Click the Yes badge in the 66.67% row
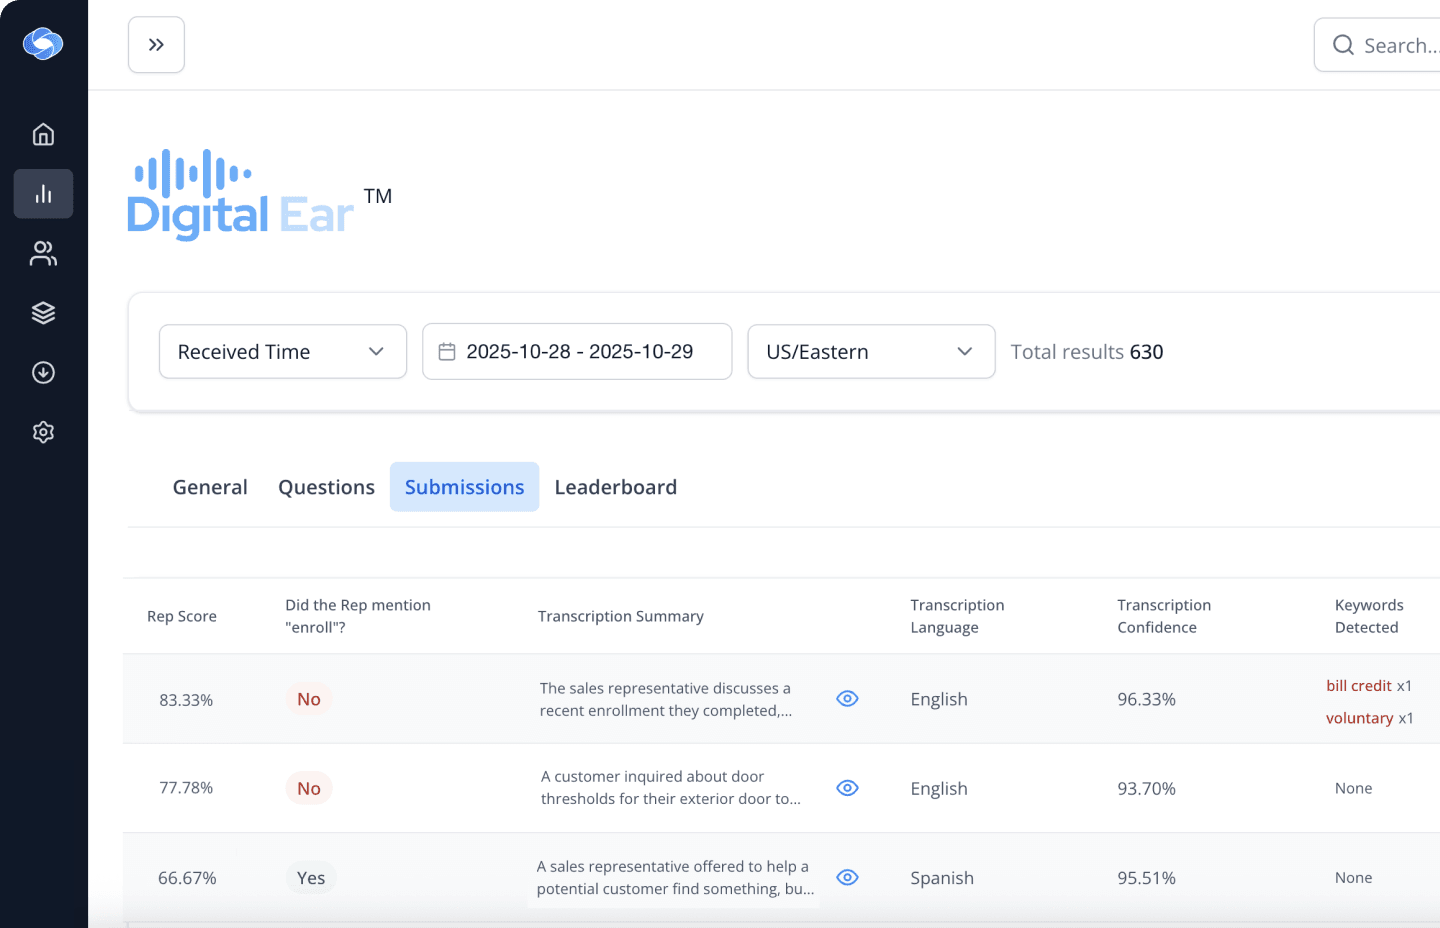This screenshot has height=928, width=1440. [x=311, y=878]
